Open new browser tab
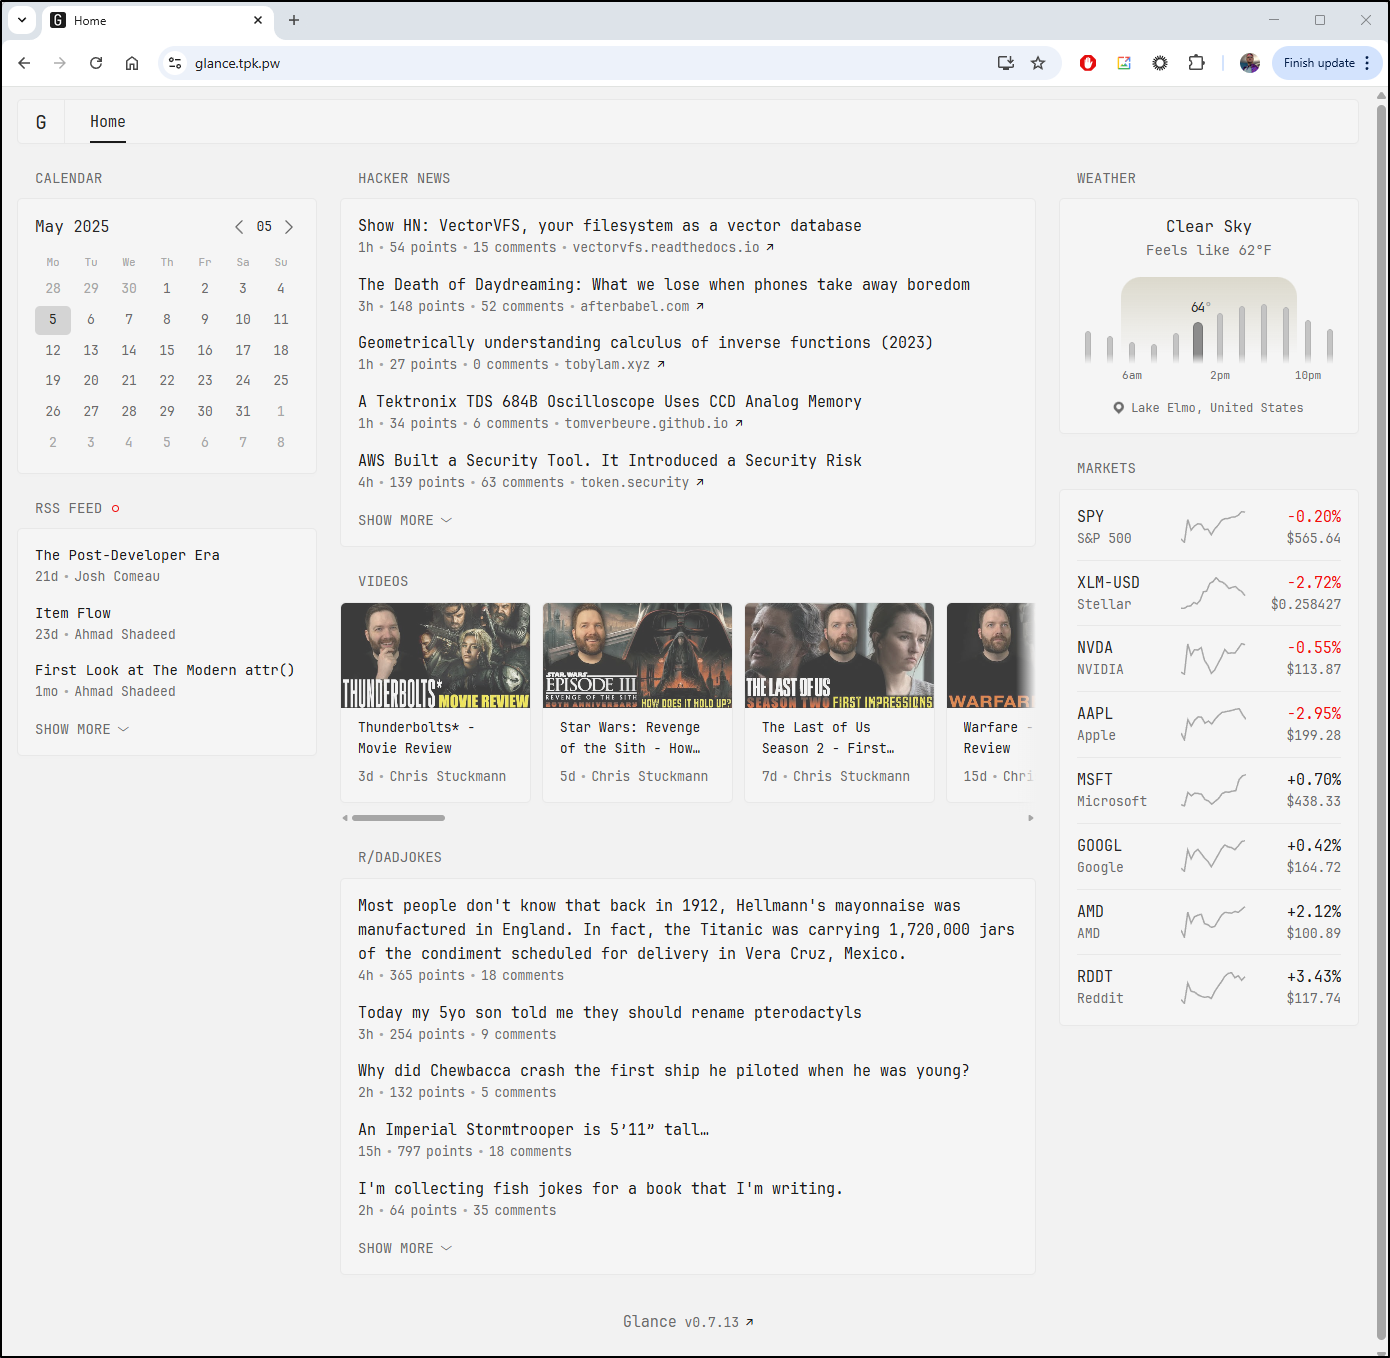Image resolution: width=1390 pixels, height=1358 pixels. [x=294, y=20]
